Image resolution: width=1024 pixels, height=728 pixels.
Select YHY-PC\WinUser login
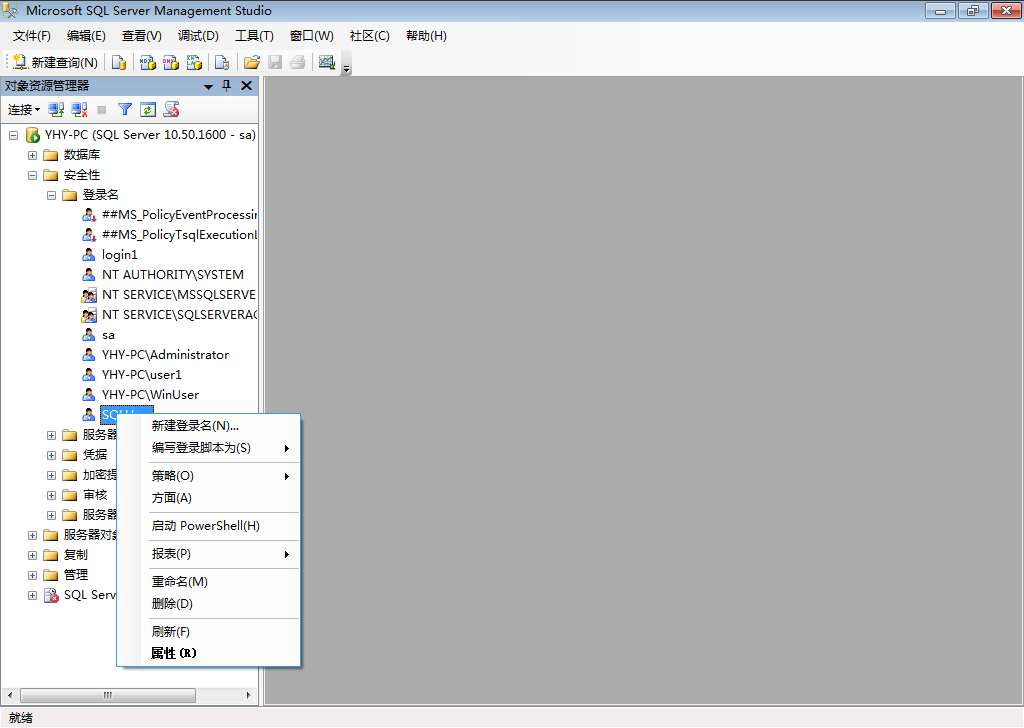coord(150,395)
